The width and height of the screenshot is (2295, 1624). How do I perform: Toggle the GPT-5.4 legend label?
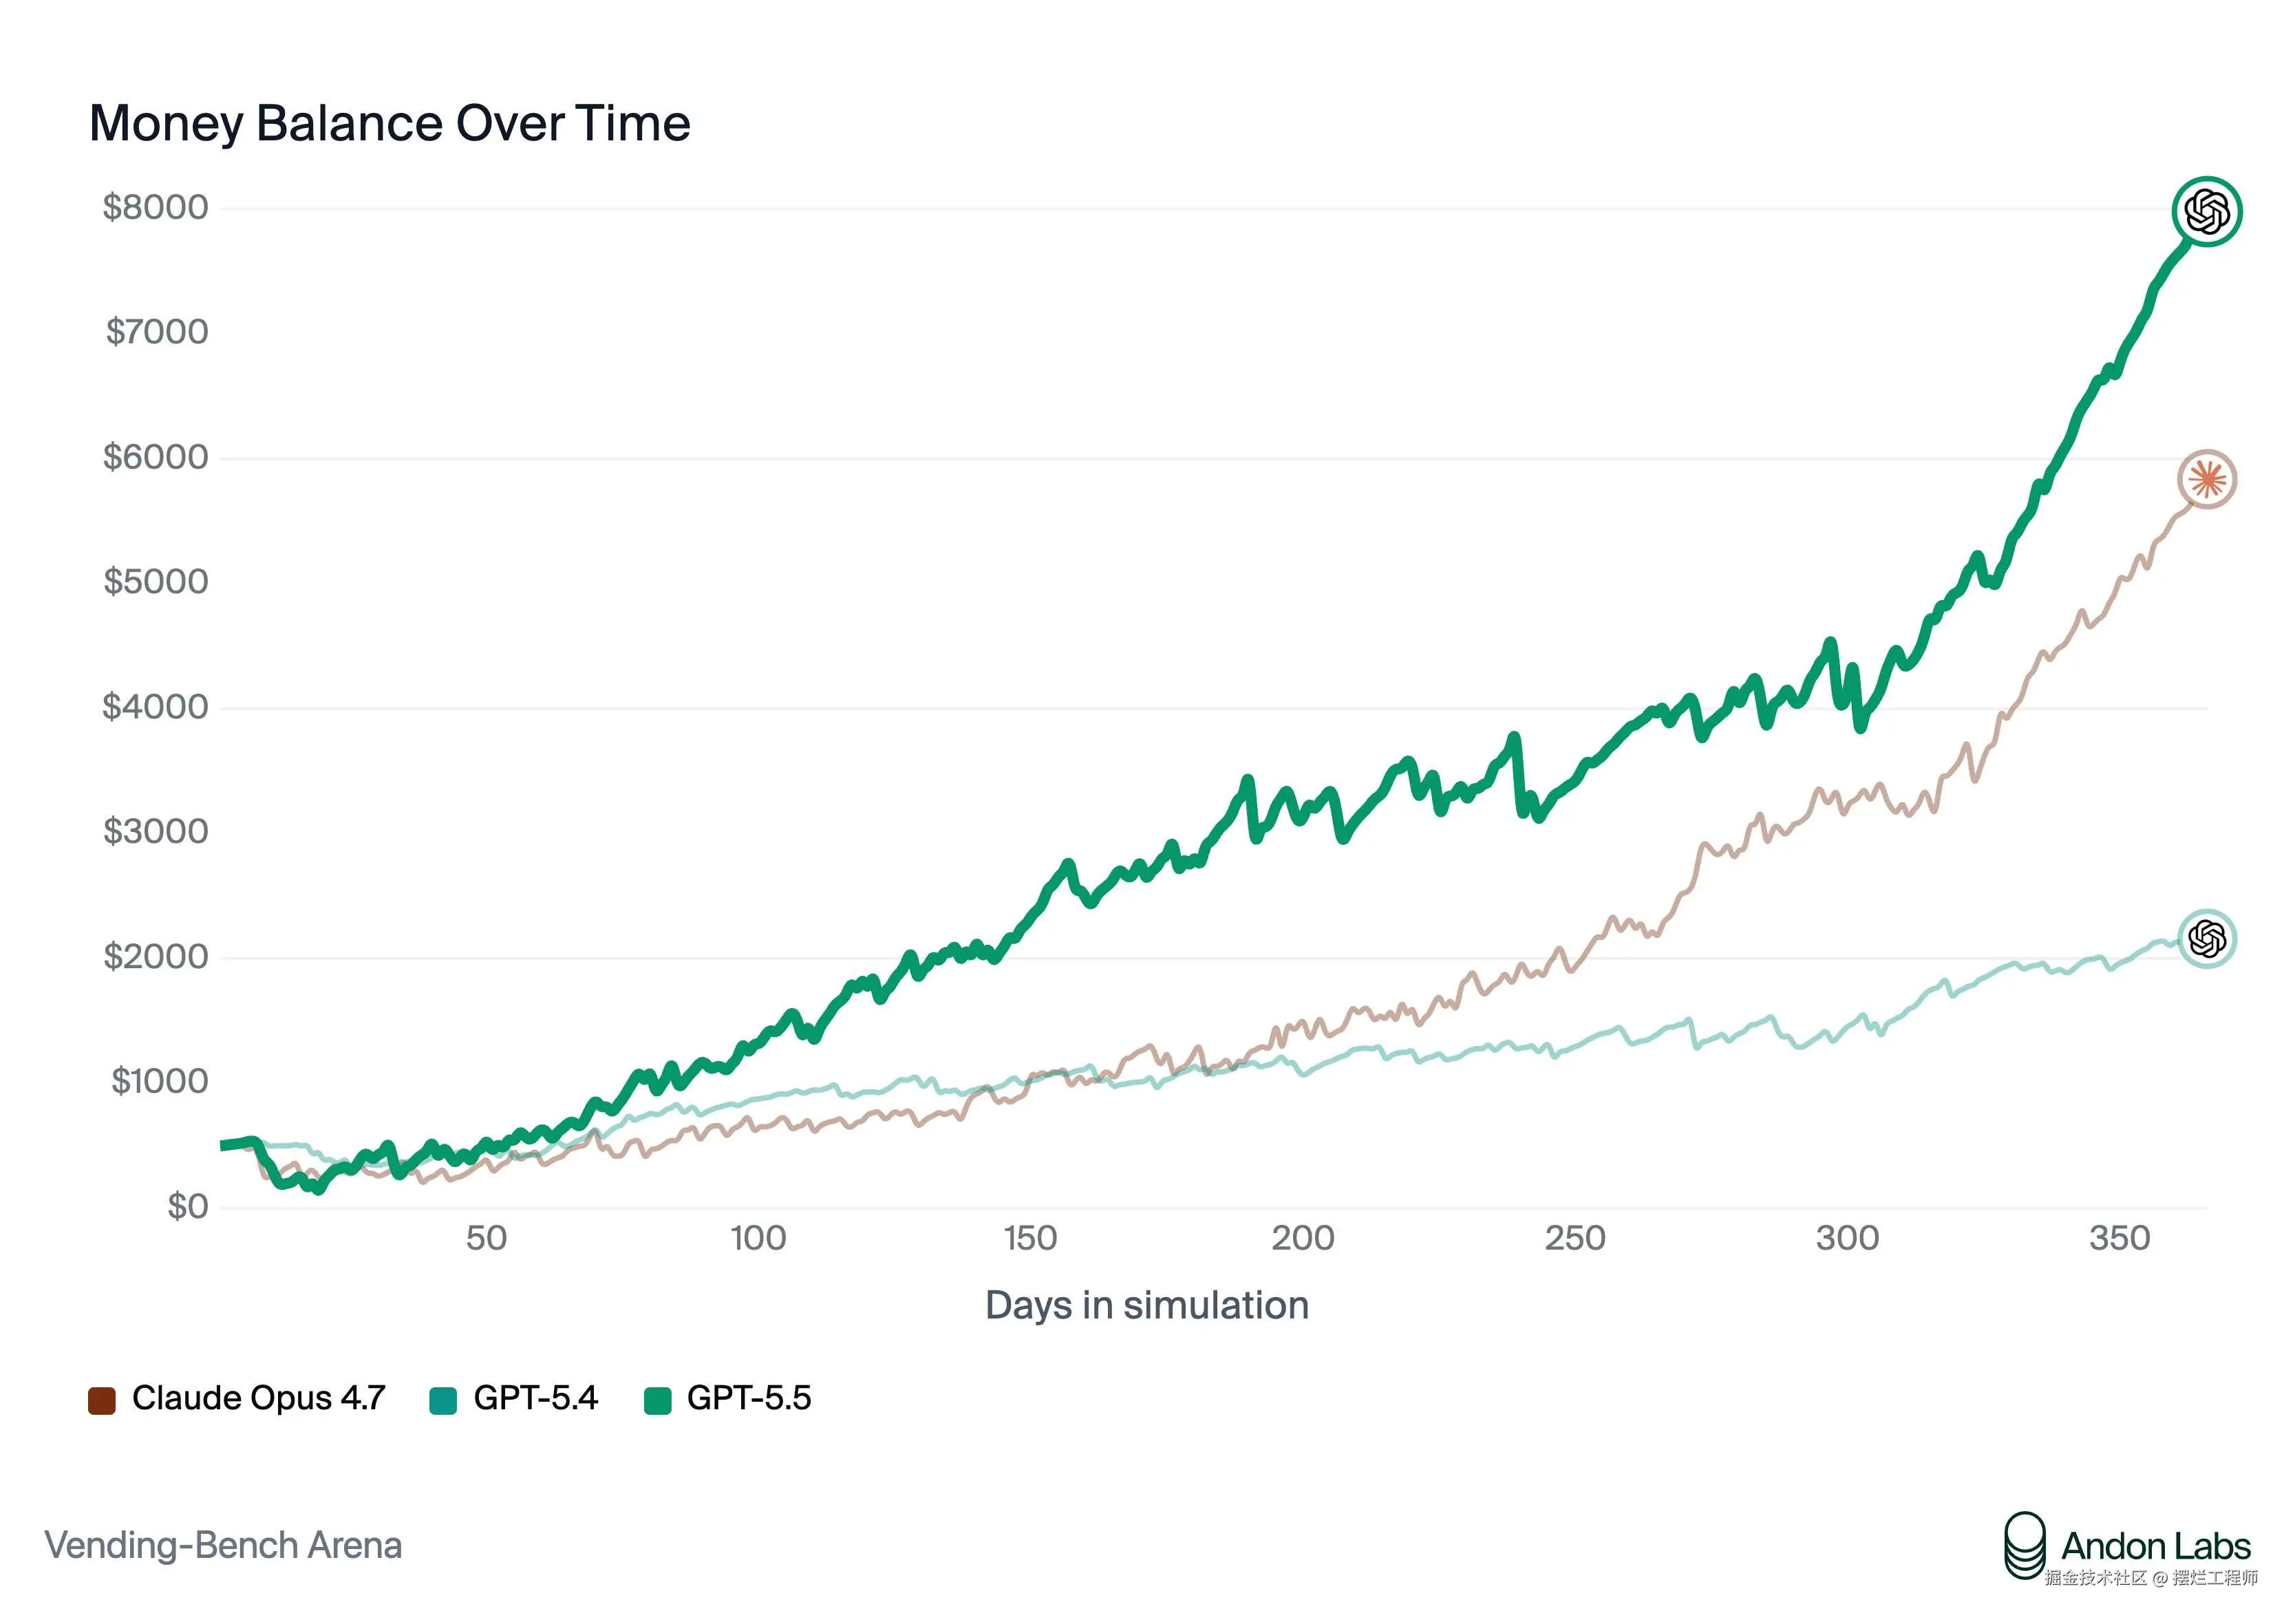(535, 1398)
